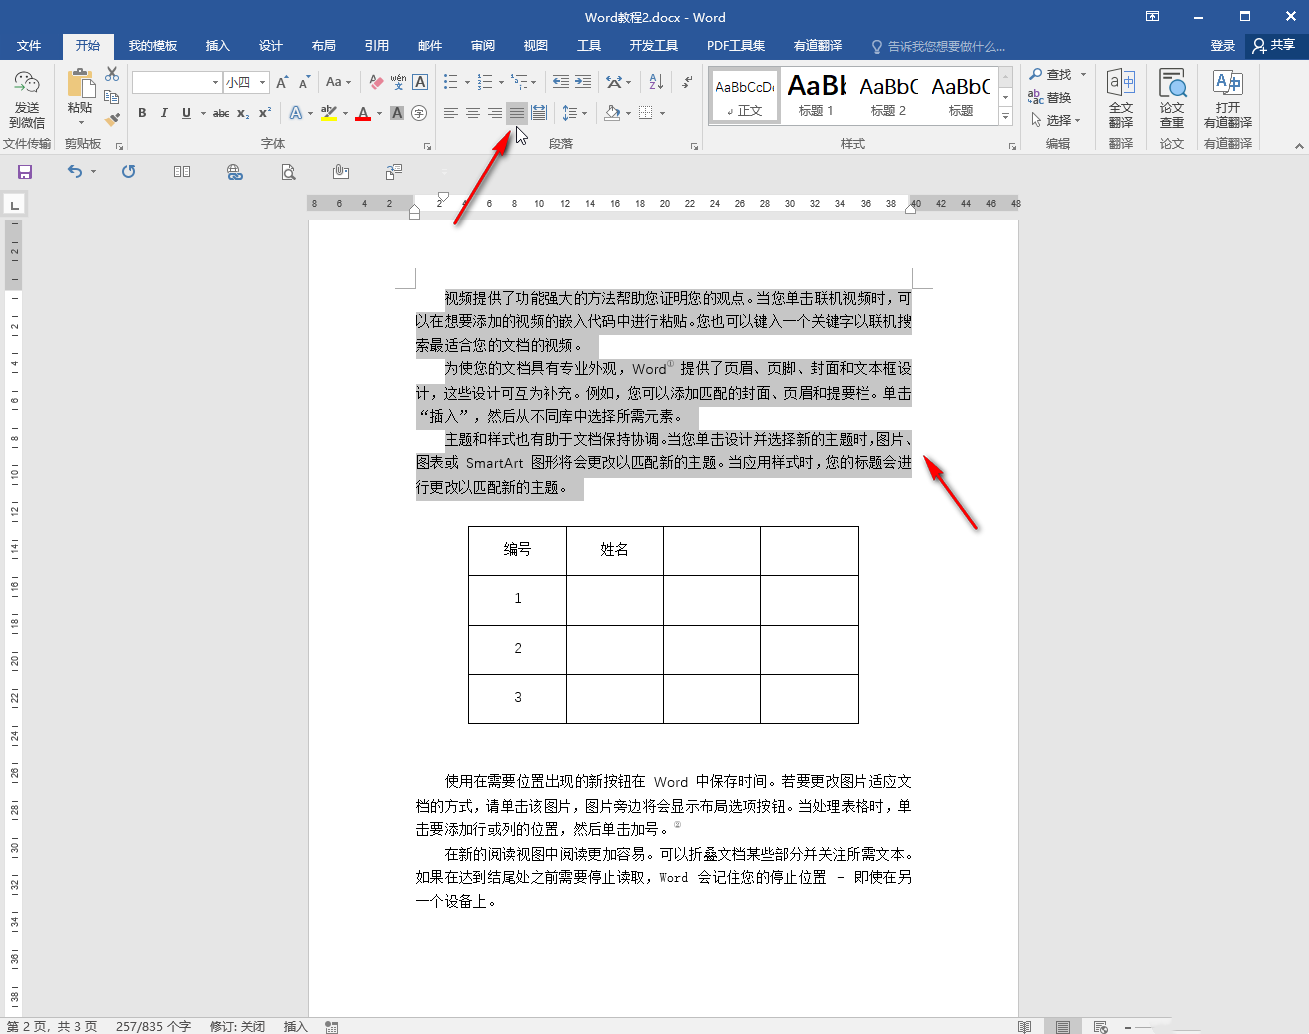Expand the bullets list dropdown arrow
The width and height of the screenshot is (1309, 1034).
(467, 83)
